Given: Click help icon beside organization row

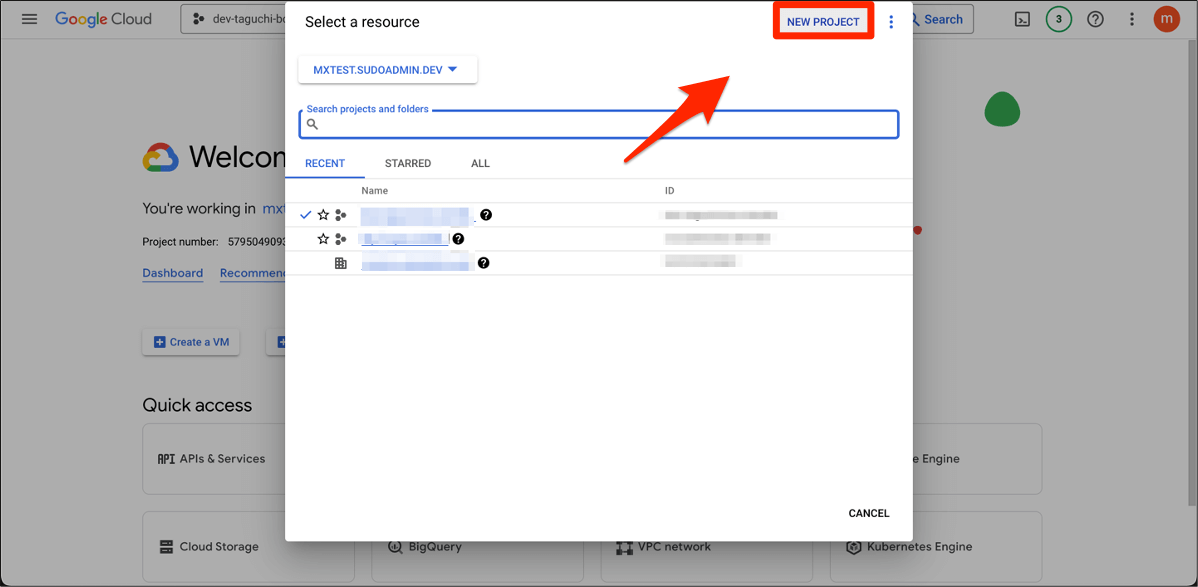Looking at the screenshot, I should pyautogui.click(x=483, y=263).
